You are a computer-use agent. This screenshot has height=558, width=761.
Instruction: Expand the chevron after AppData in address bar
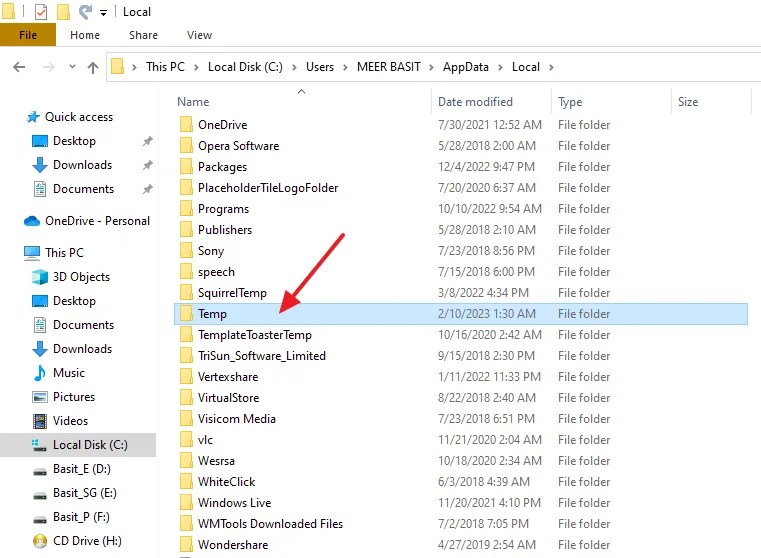[x=500, y=67]
